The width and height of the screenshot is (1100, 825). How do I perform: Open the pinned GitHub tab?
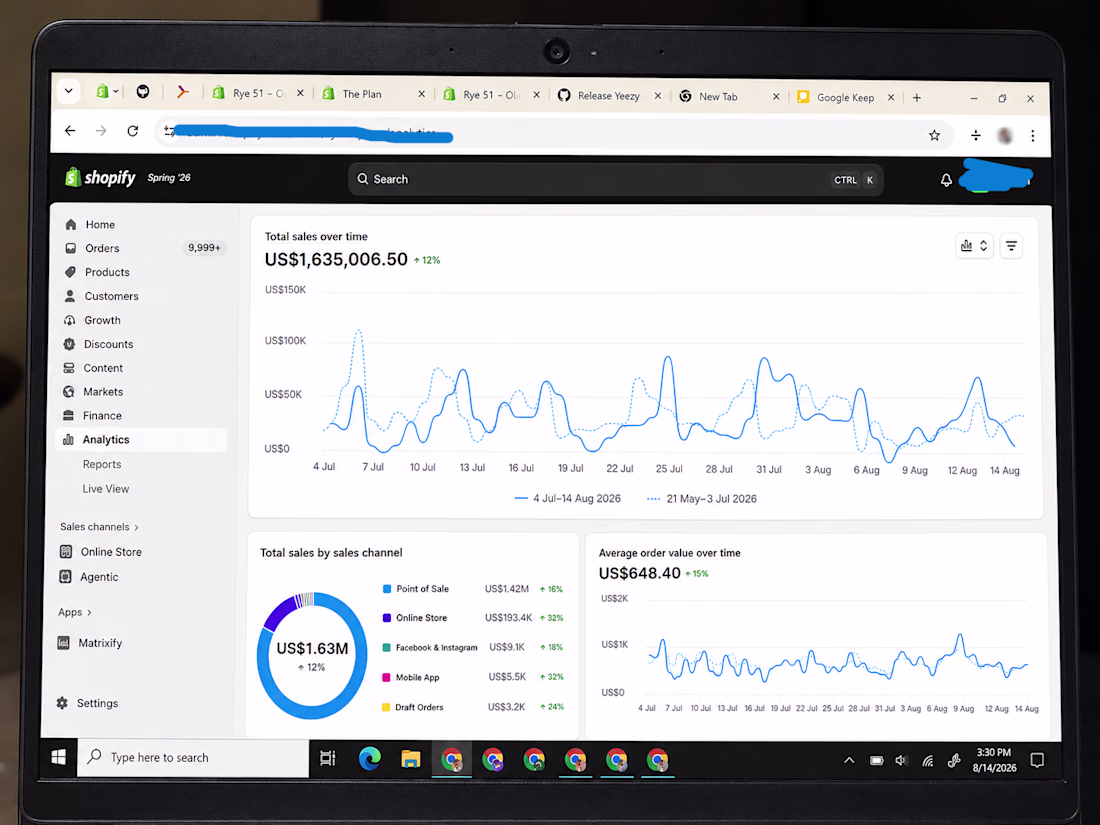143,92
